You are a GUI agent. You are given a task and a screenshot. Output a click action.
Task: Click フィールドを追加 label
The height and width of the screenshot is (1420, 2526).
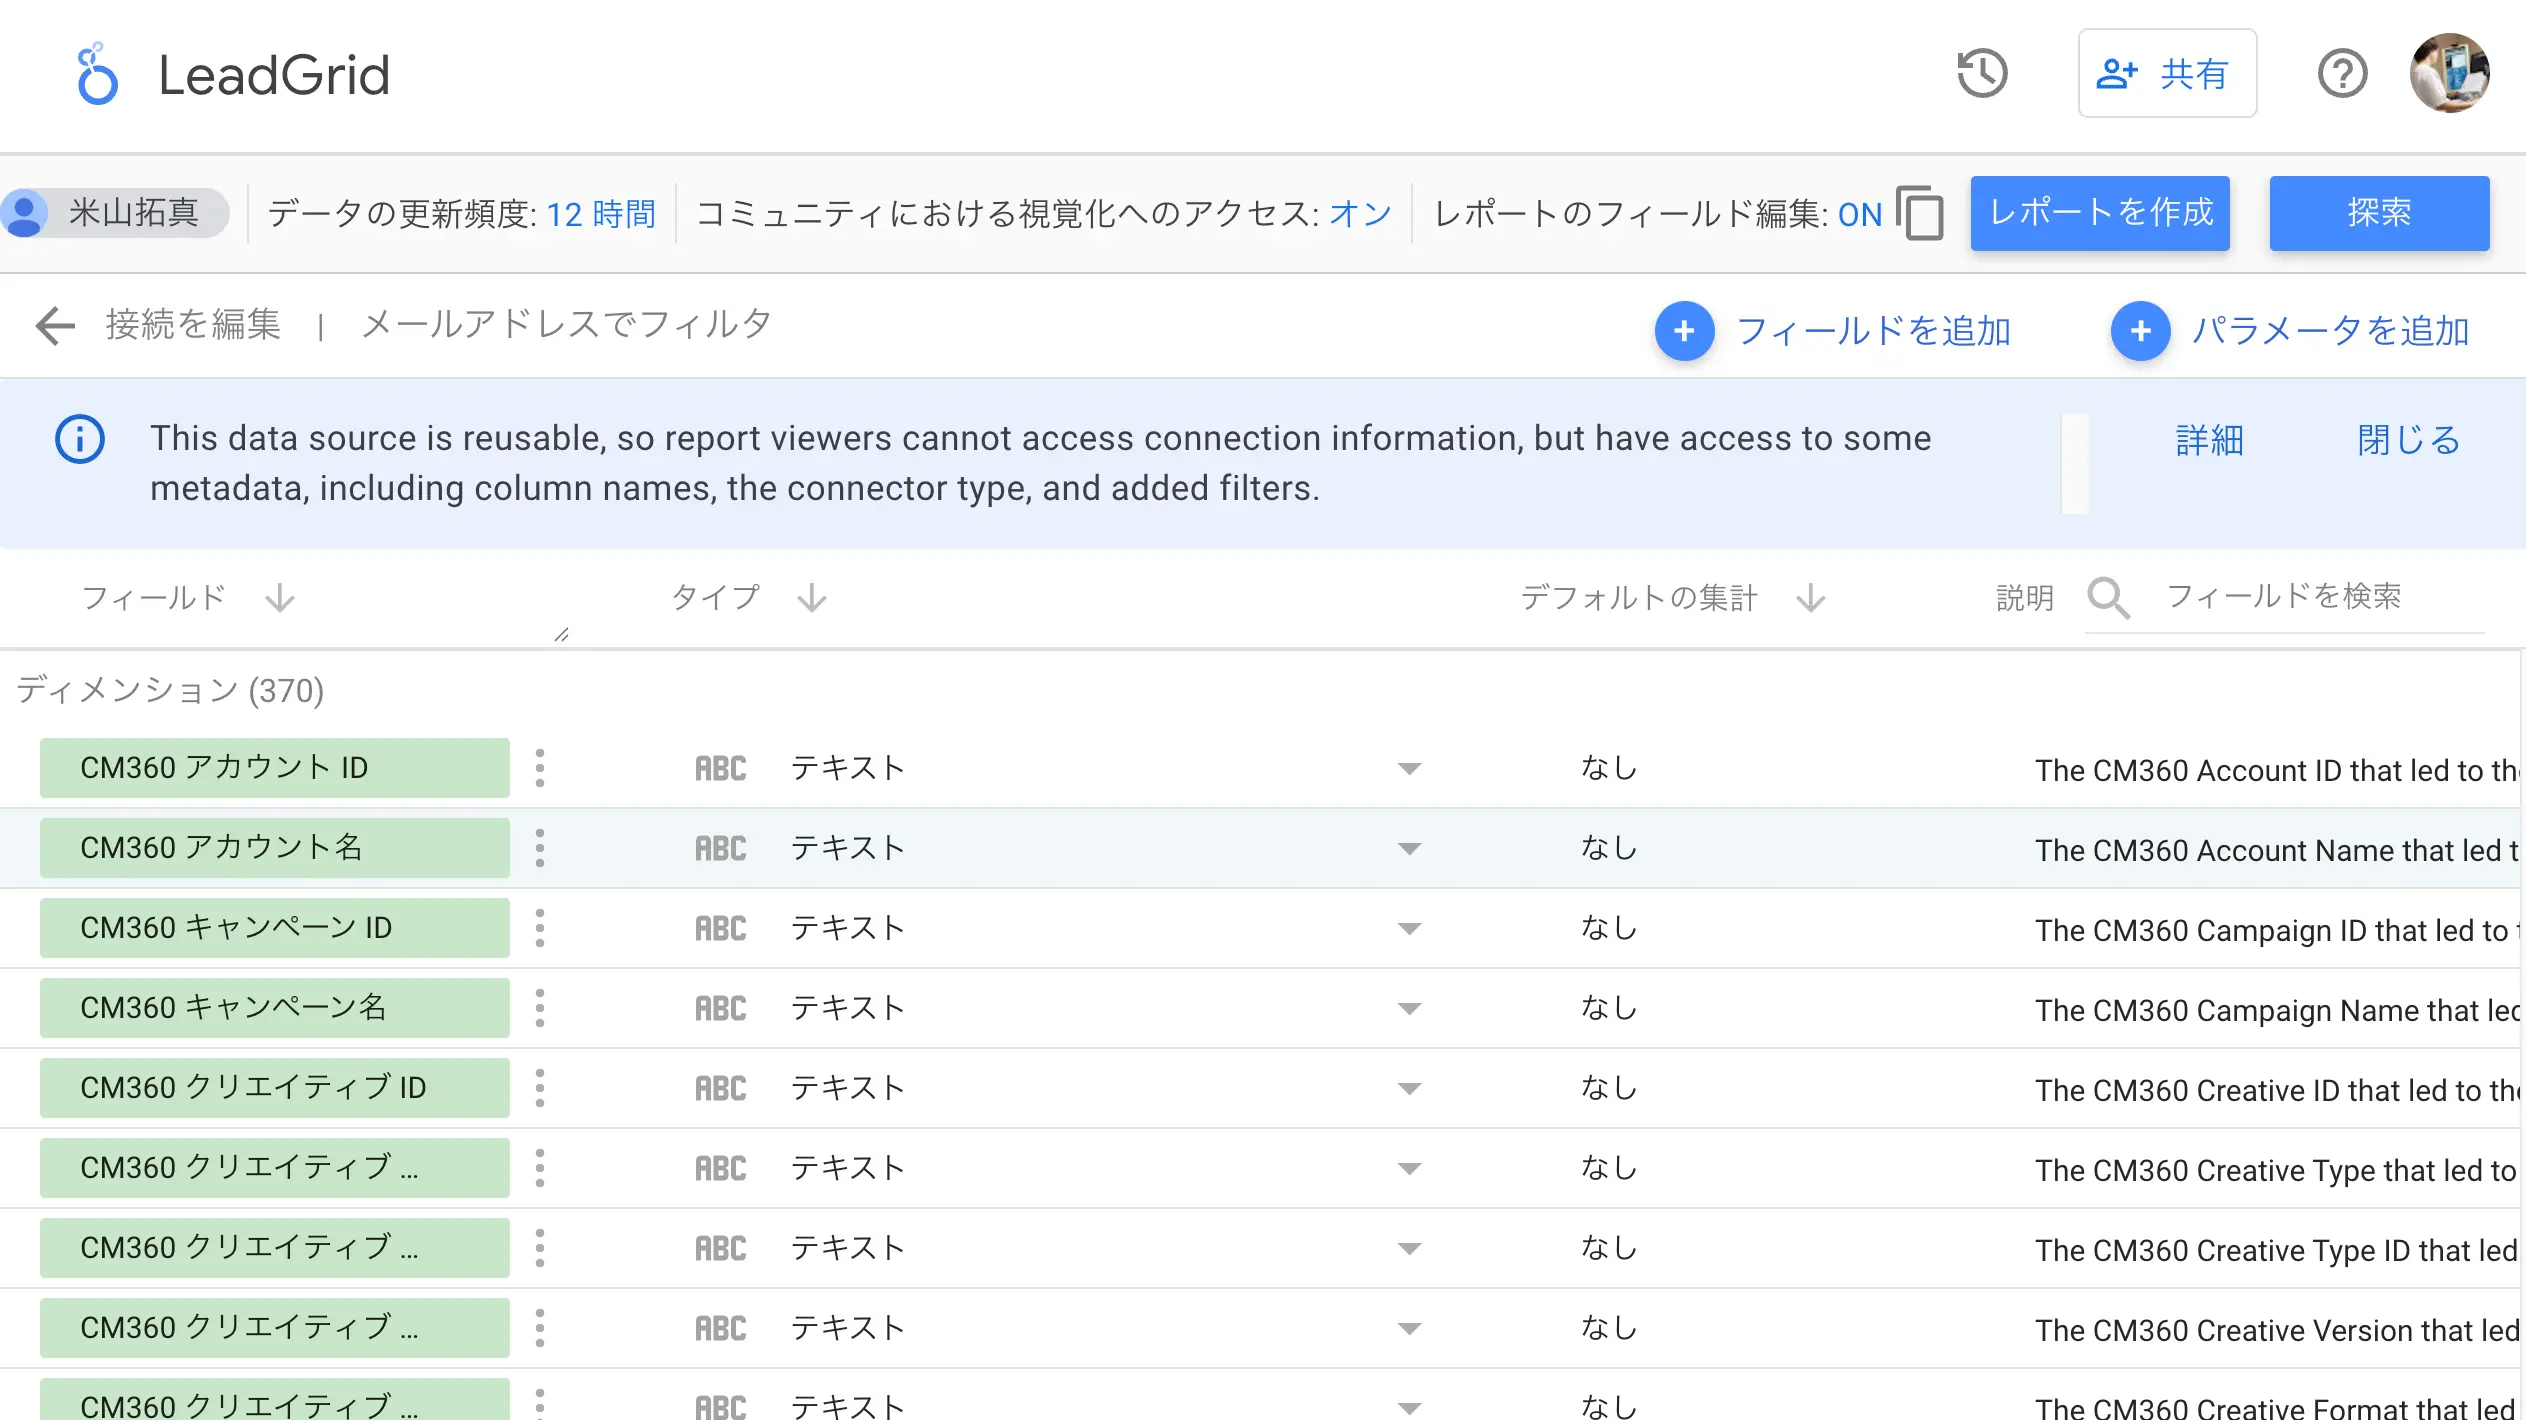click(1874, 331)
